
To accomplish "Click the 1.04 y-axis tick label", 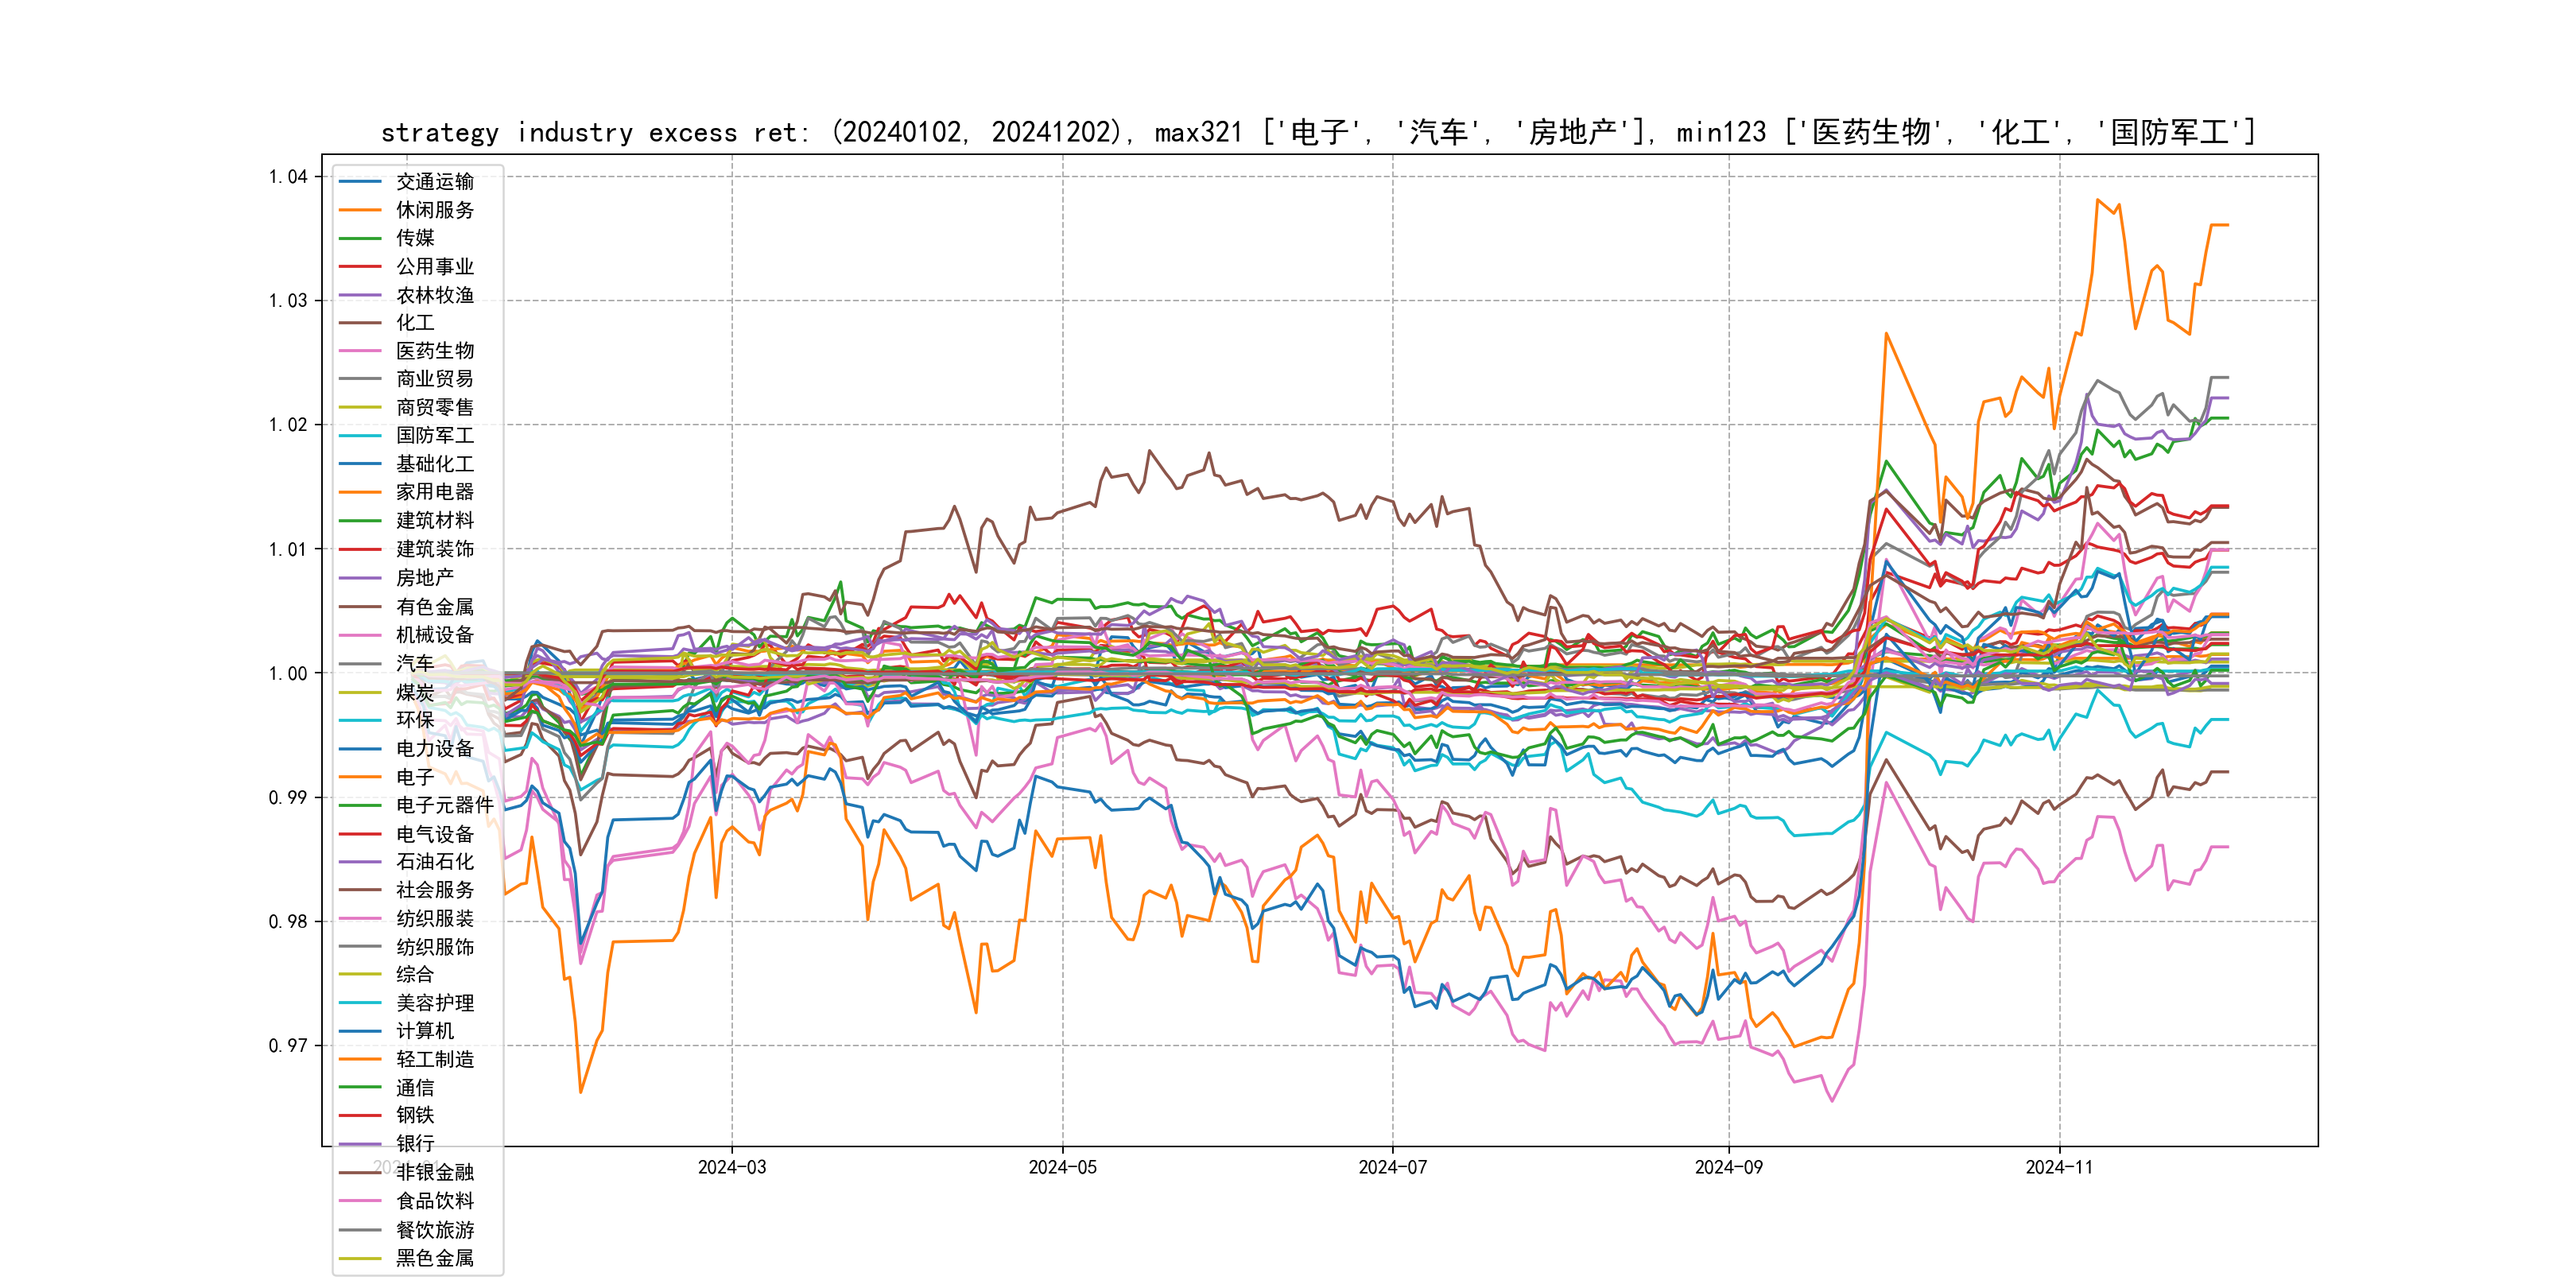I will point(288,177).
